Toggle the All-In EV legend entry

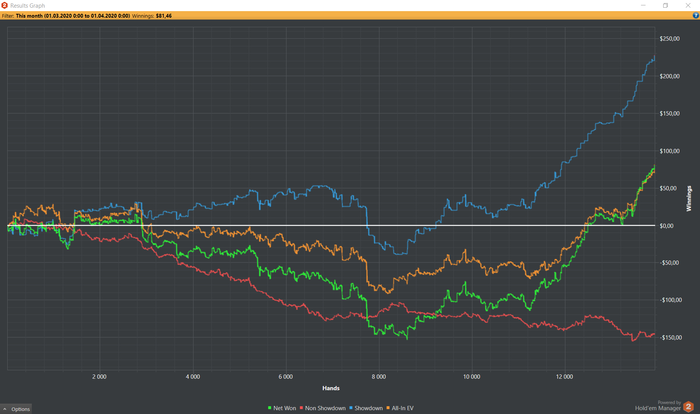(400, 408)
